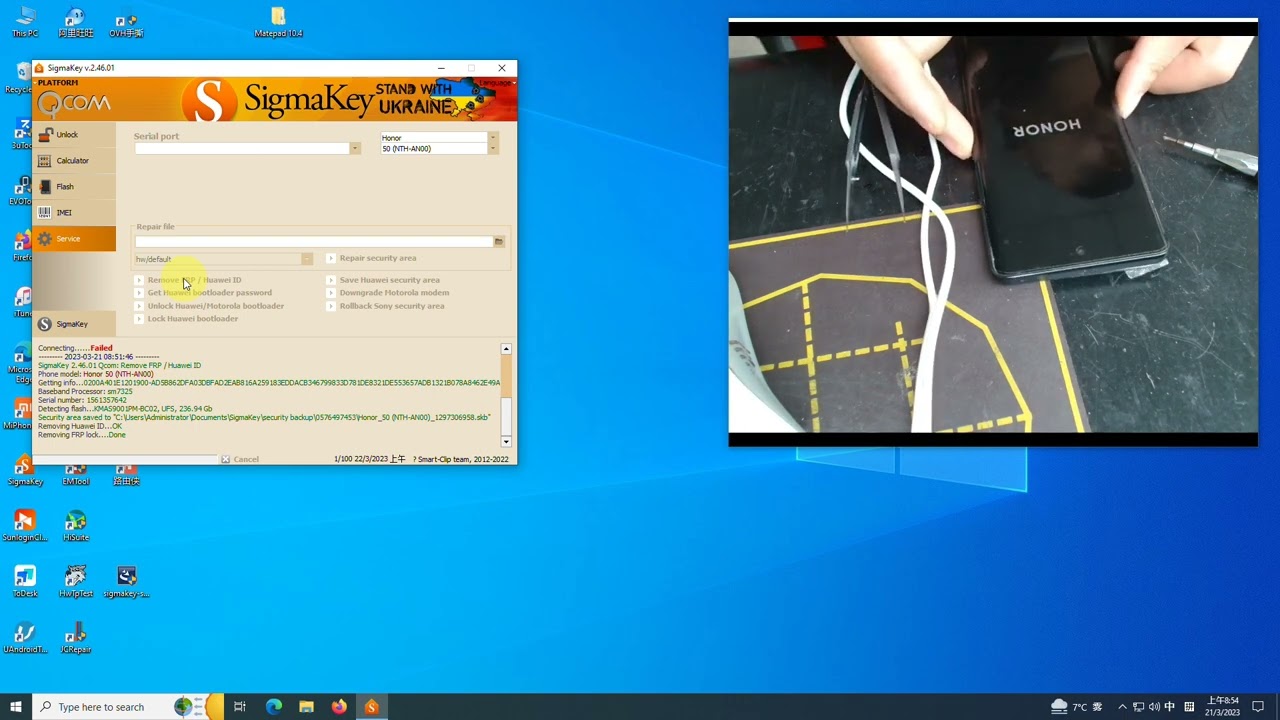Viewport: 1280px width, 720px height.
Task: Select the Service section
Action: coord(74,239)
